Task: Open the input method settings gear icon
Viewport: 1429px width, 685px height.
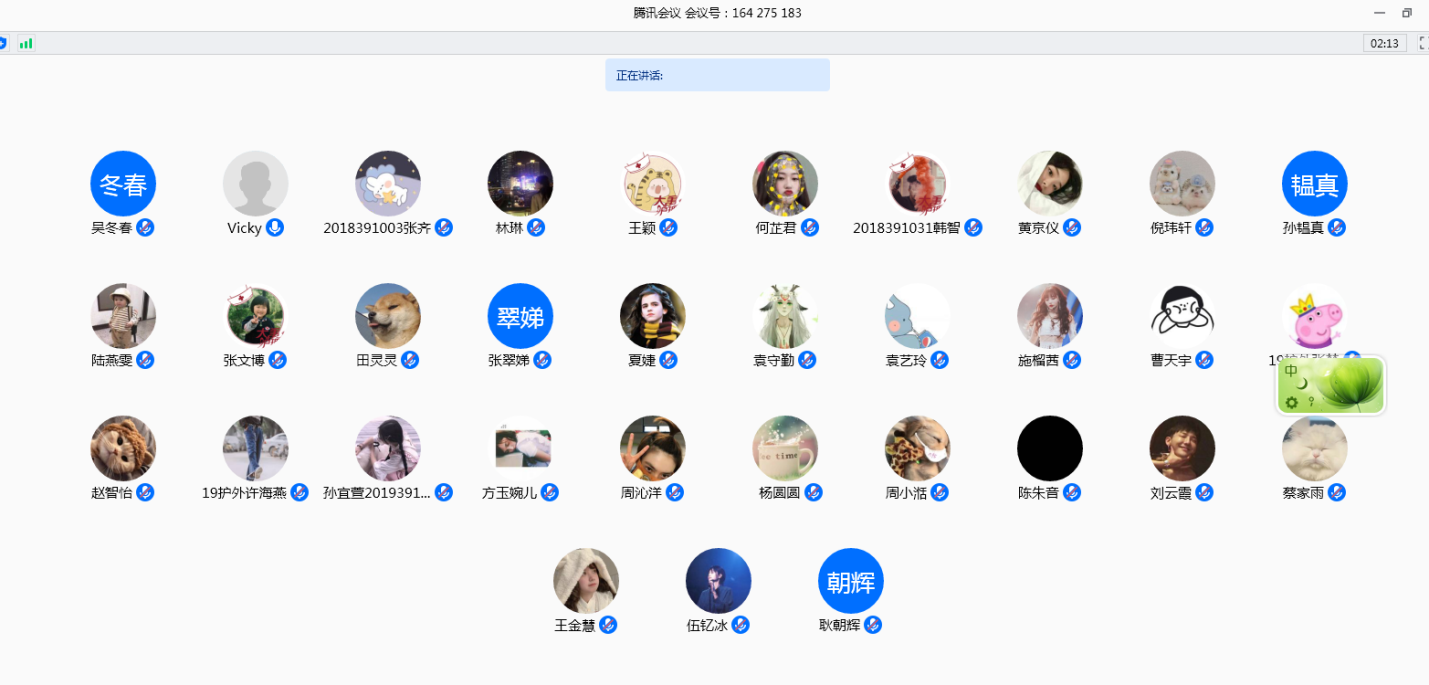Action: point(1291,402)
